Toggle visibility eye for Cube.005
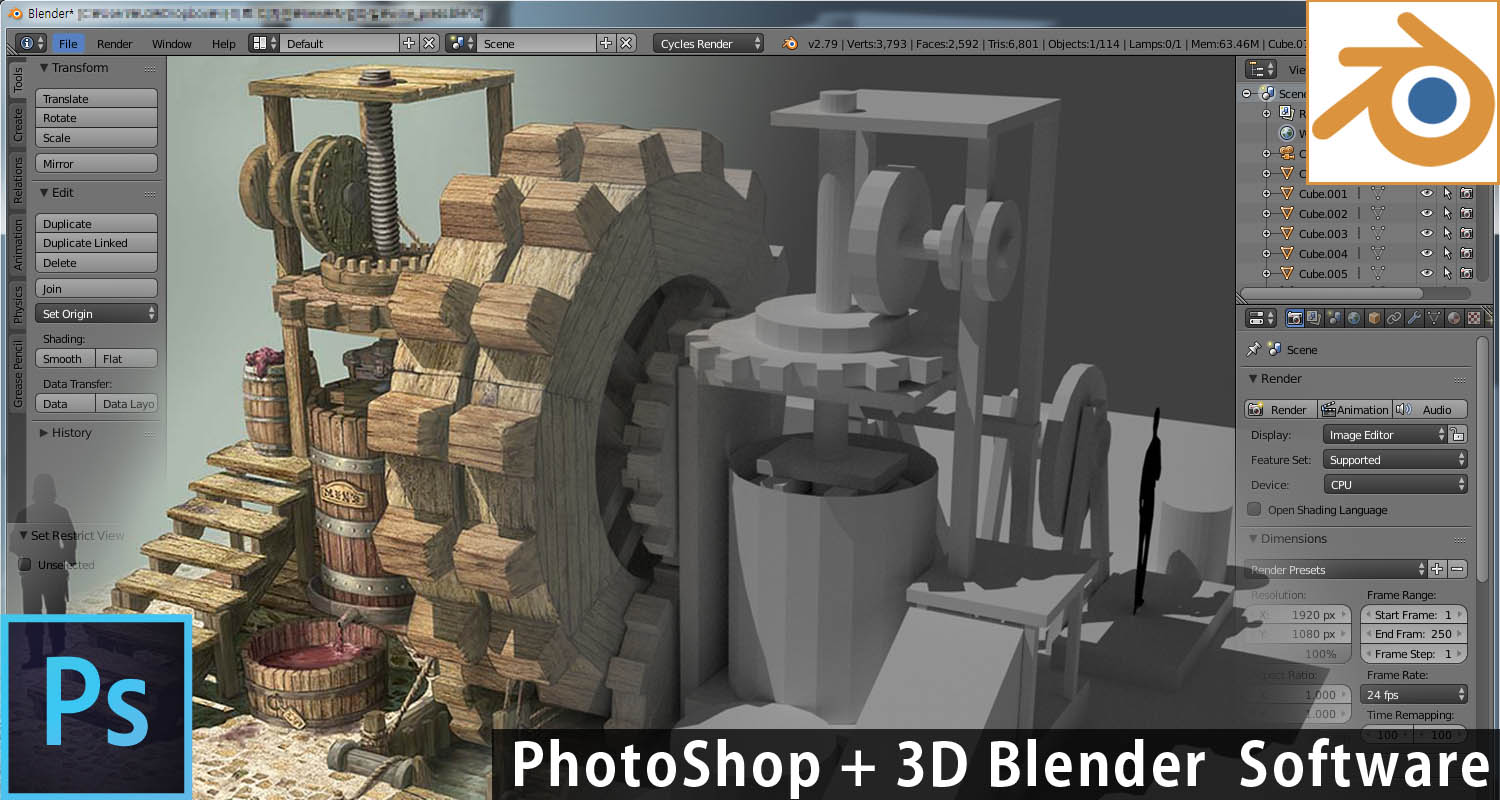Image resolution: width=1500 pixels, height=800 pixels. pyautogui.click(x=1427, y=274)
